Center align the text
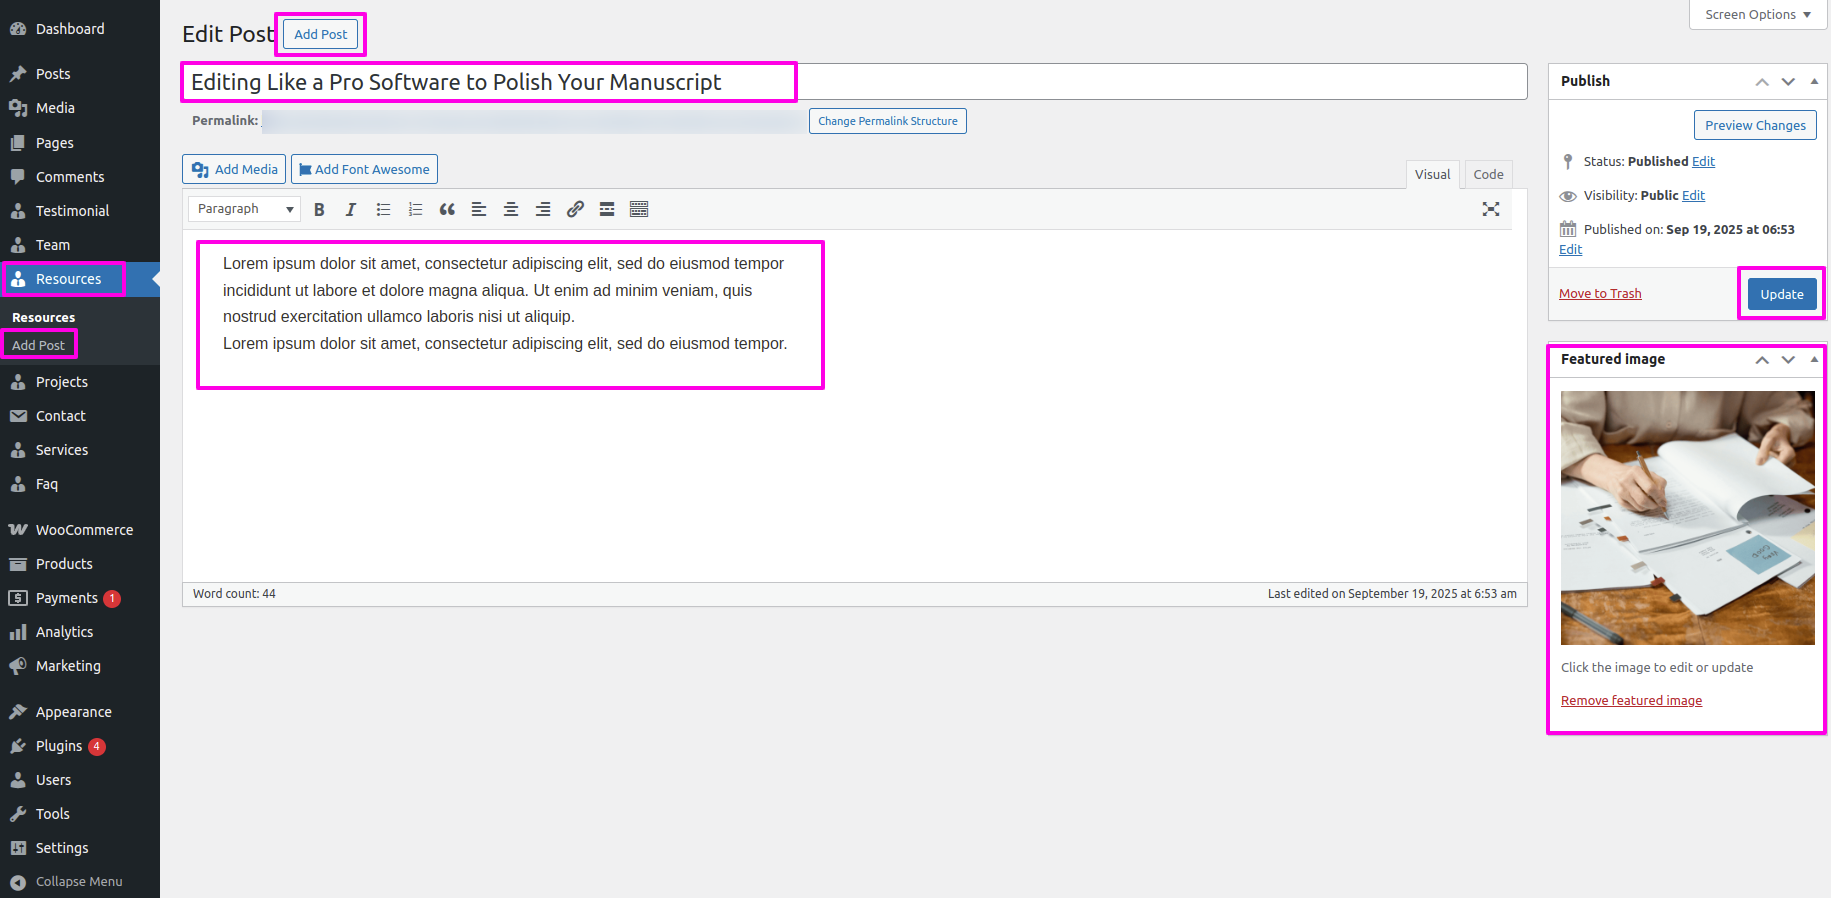This screenshot has height=898, width=1831. pyautogui.click(x=511, y=209)
